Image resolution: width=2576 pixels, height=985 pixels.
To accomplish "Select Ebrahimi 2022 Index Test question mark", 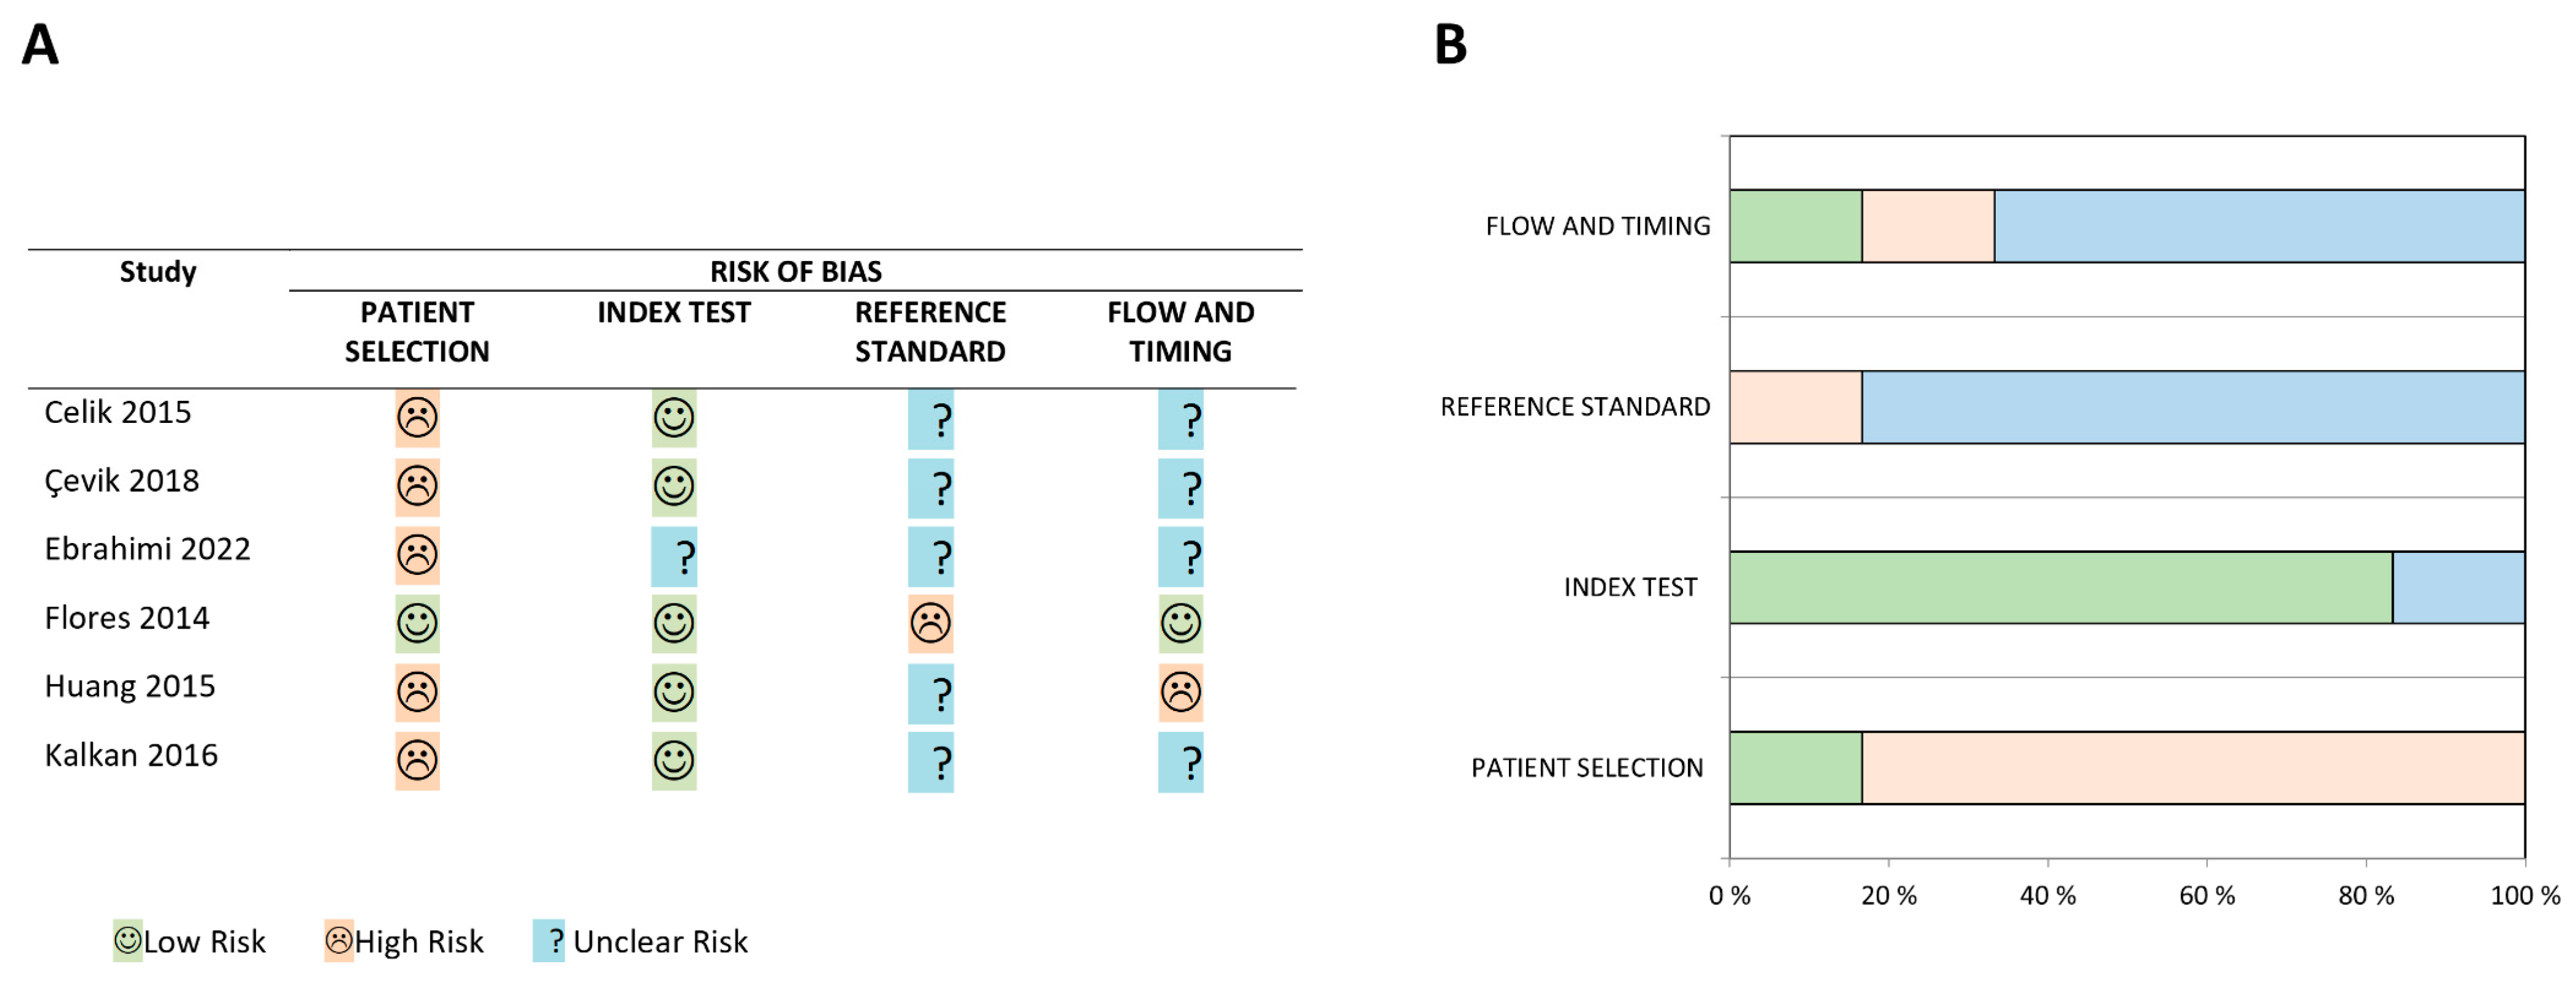I will (674, 556).
